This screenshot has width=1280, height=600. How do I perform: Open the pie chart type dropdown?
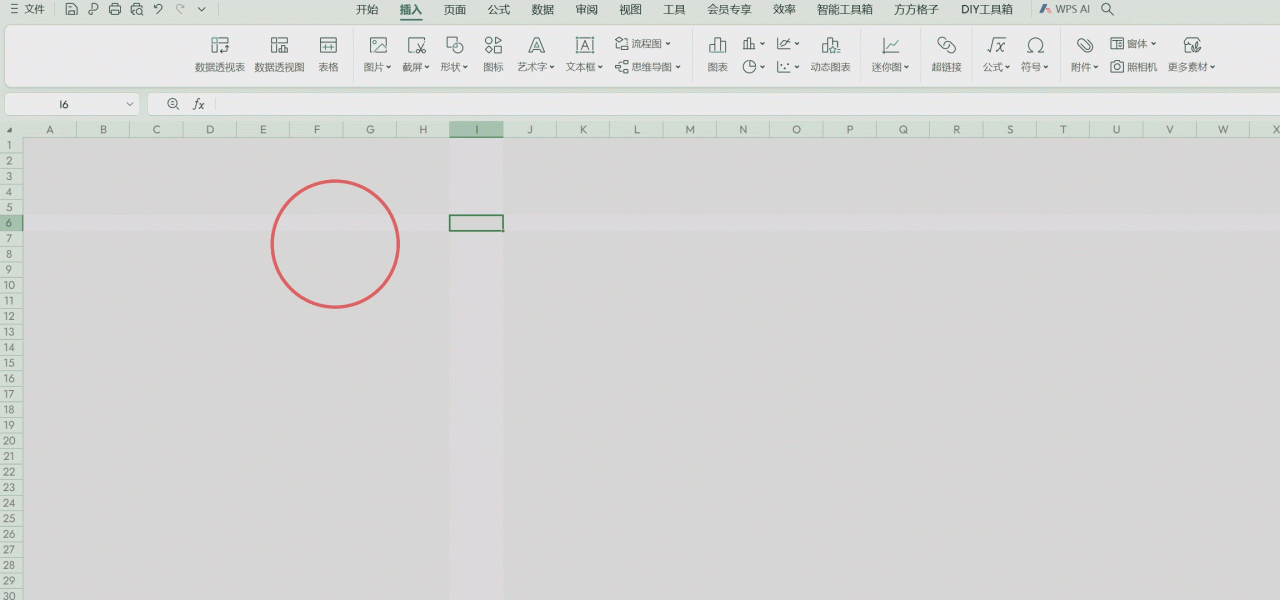point(754,67)
